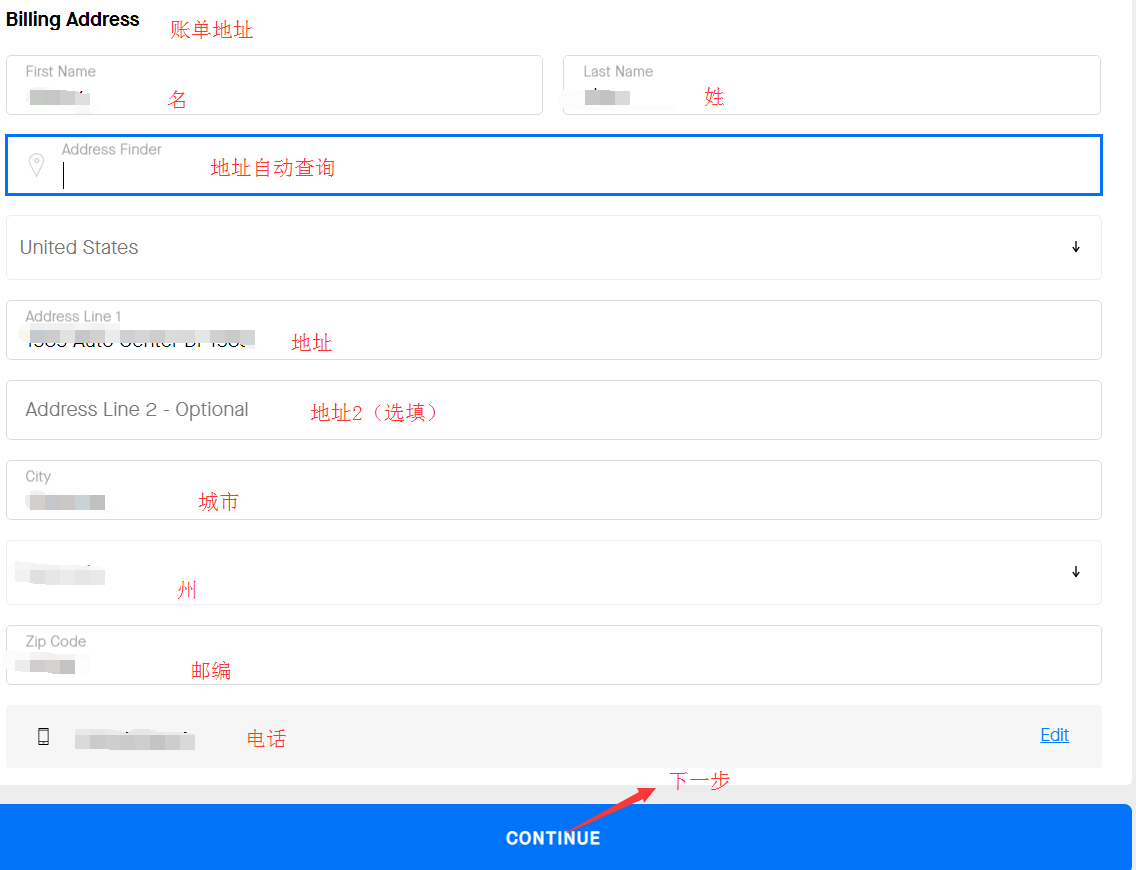Screen dimensions: 1136x870
Task: Click the down arrow on the state selector
Action: [x=1076, y=572]
